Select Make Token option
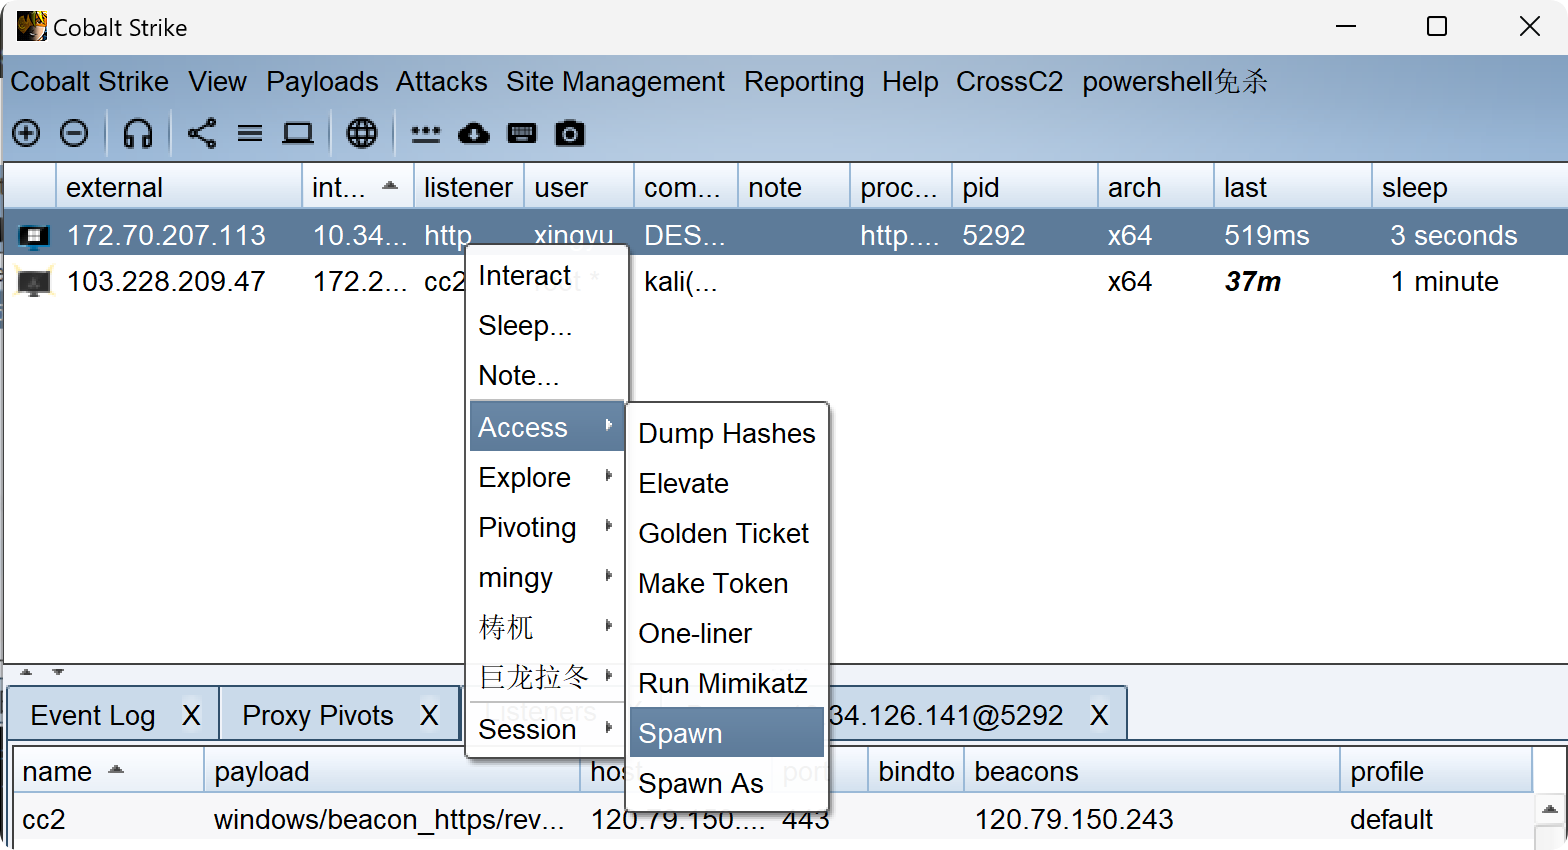 [x=727, y=583]
